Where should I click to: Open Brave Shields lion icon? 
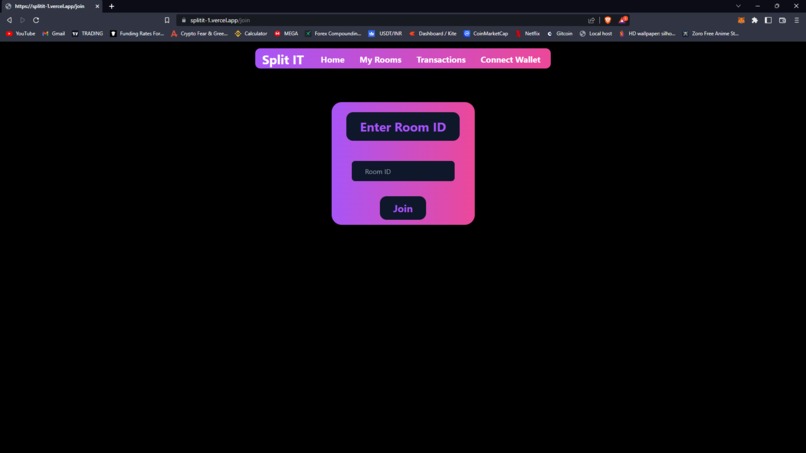coord(608,20)
